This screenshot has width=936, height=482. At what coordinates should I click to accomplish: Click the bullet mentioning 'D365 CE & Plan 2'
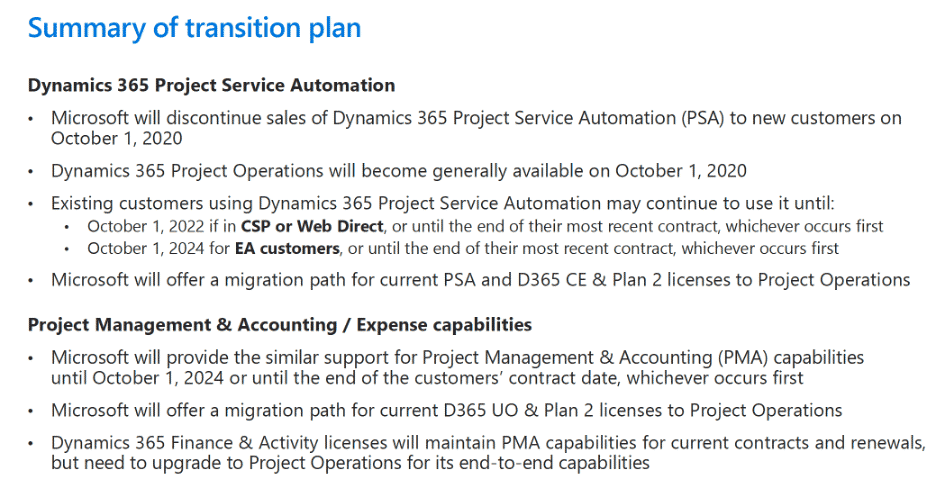[x=480, y=280]
